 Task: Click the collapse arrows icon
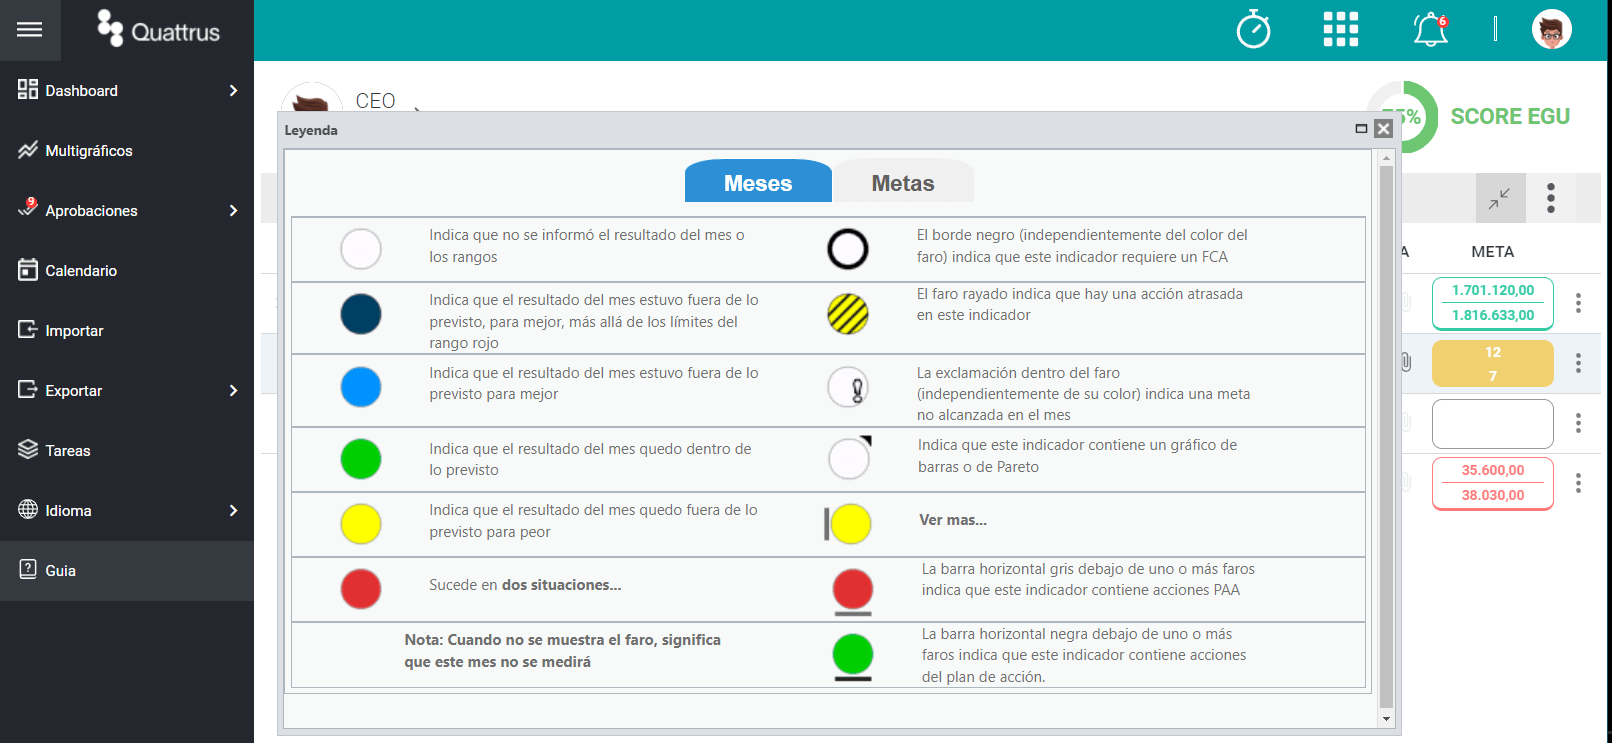point(1500,198)
